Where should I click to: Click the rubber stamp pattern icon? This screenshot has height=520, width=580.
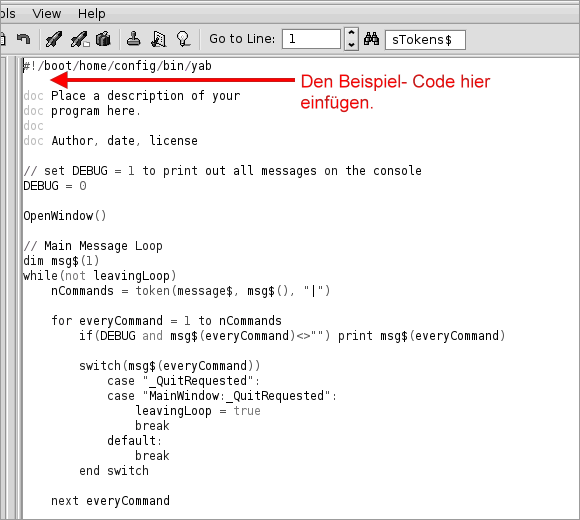[x=134, y=38]
